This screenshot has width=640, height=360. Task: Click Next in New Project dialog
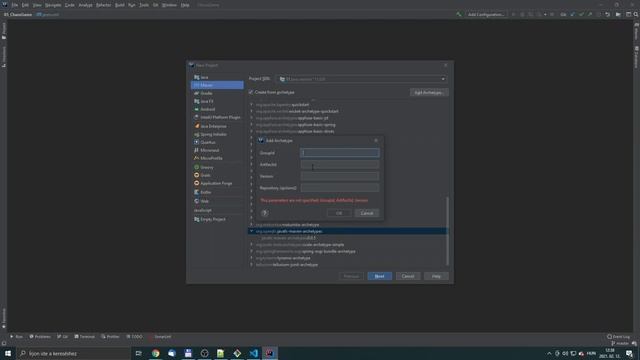tap(379, 276)
